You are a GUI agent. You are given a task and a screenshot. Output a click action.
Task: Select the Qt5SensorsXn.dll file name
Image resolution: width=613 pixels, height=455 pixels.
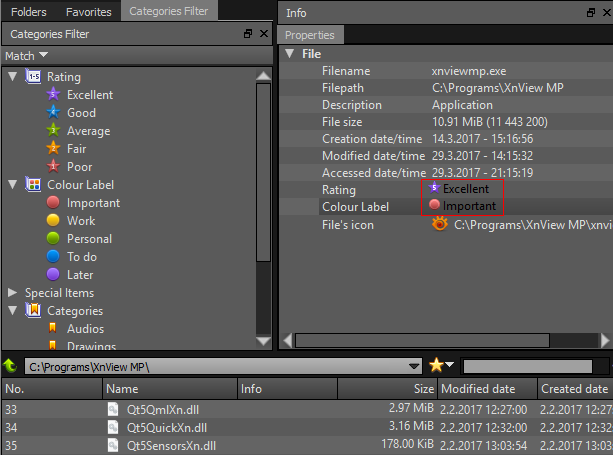point(171,446)
